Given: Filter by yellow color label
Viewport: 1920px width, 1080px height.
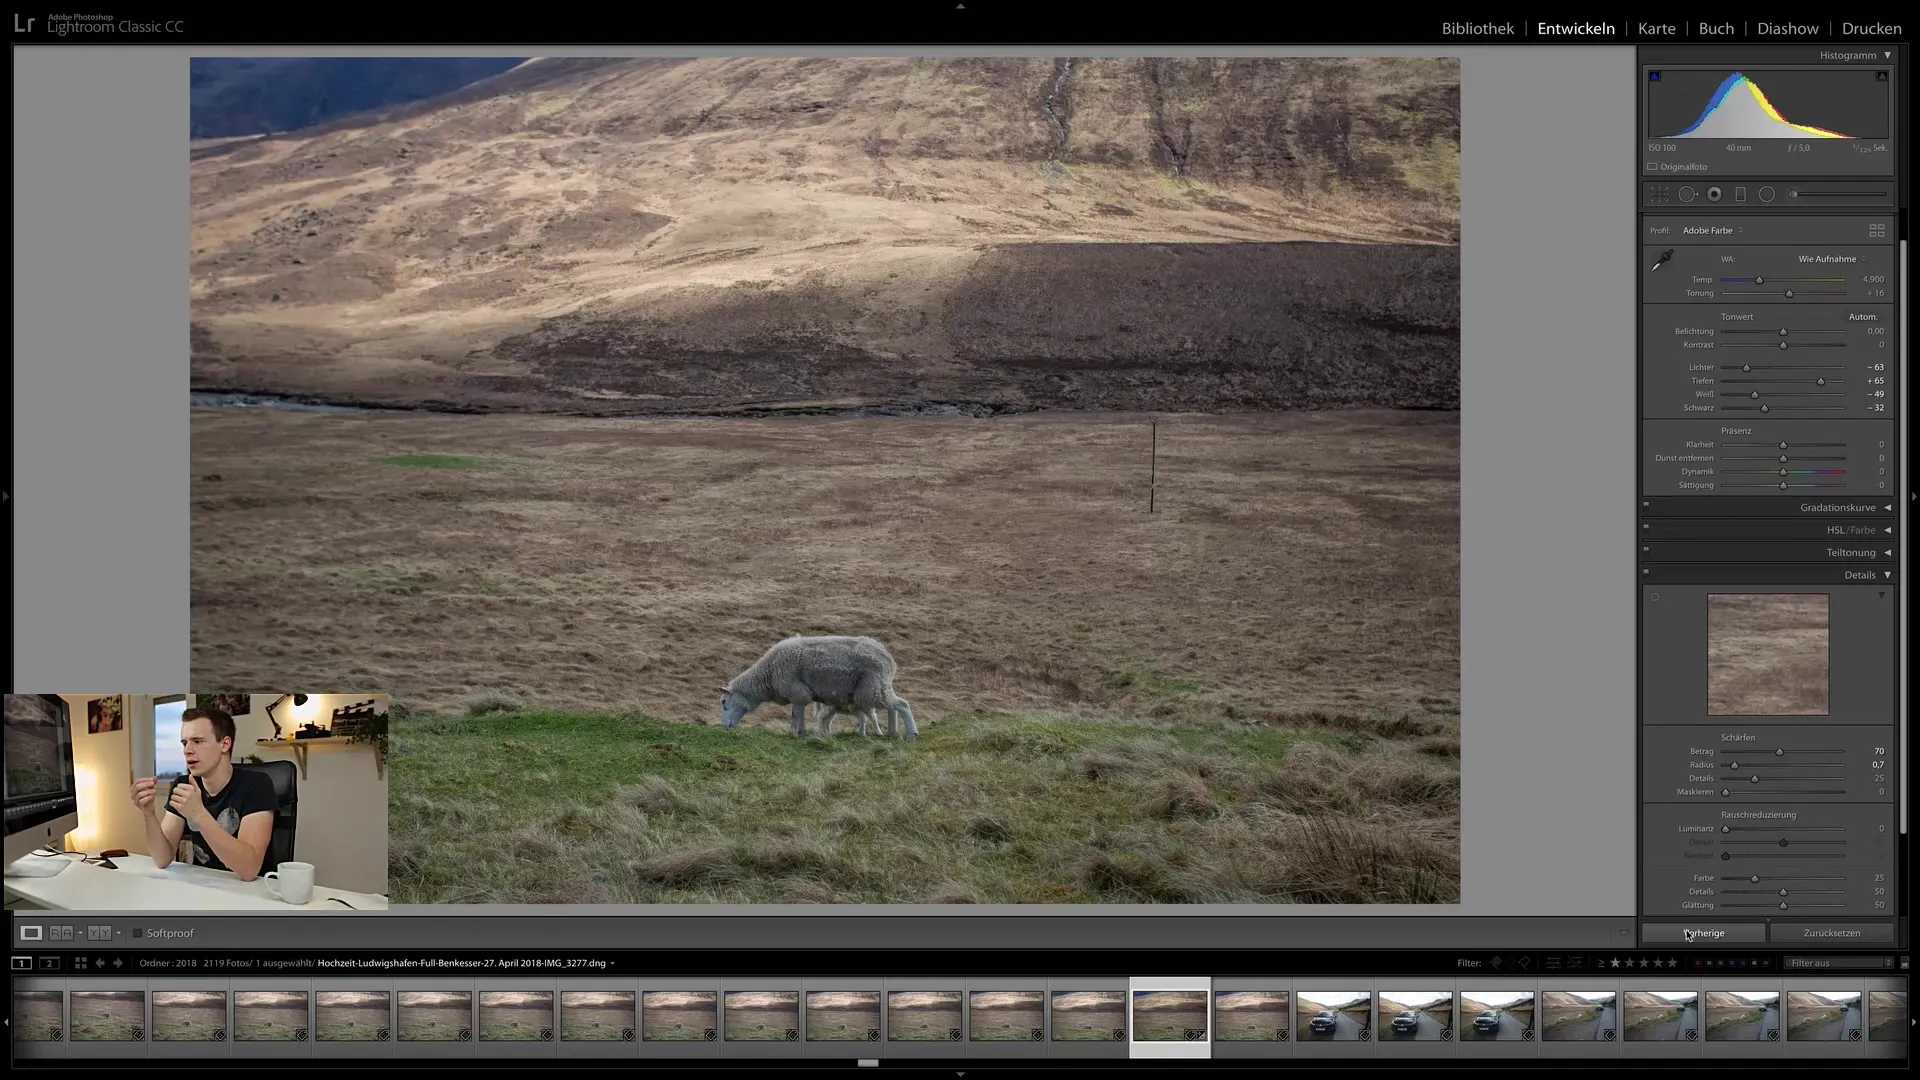Looking at the screenshot, I should [x=1709, y=963].
